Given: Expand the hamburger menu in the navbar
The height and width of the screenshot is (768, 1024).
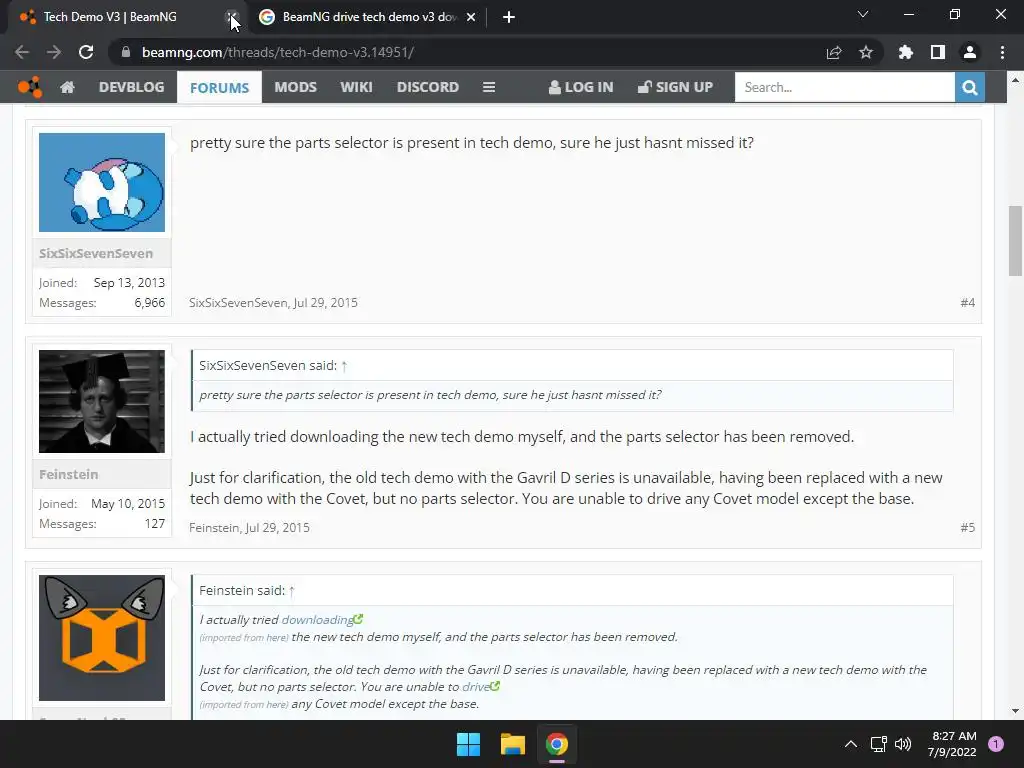Looking at the screenshot, I should click(x=488, y=87).
